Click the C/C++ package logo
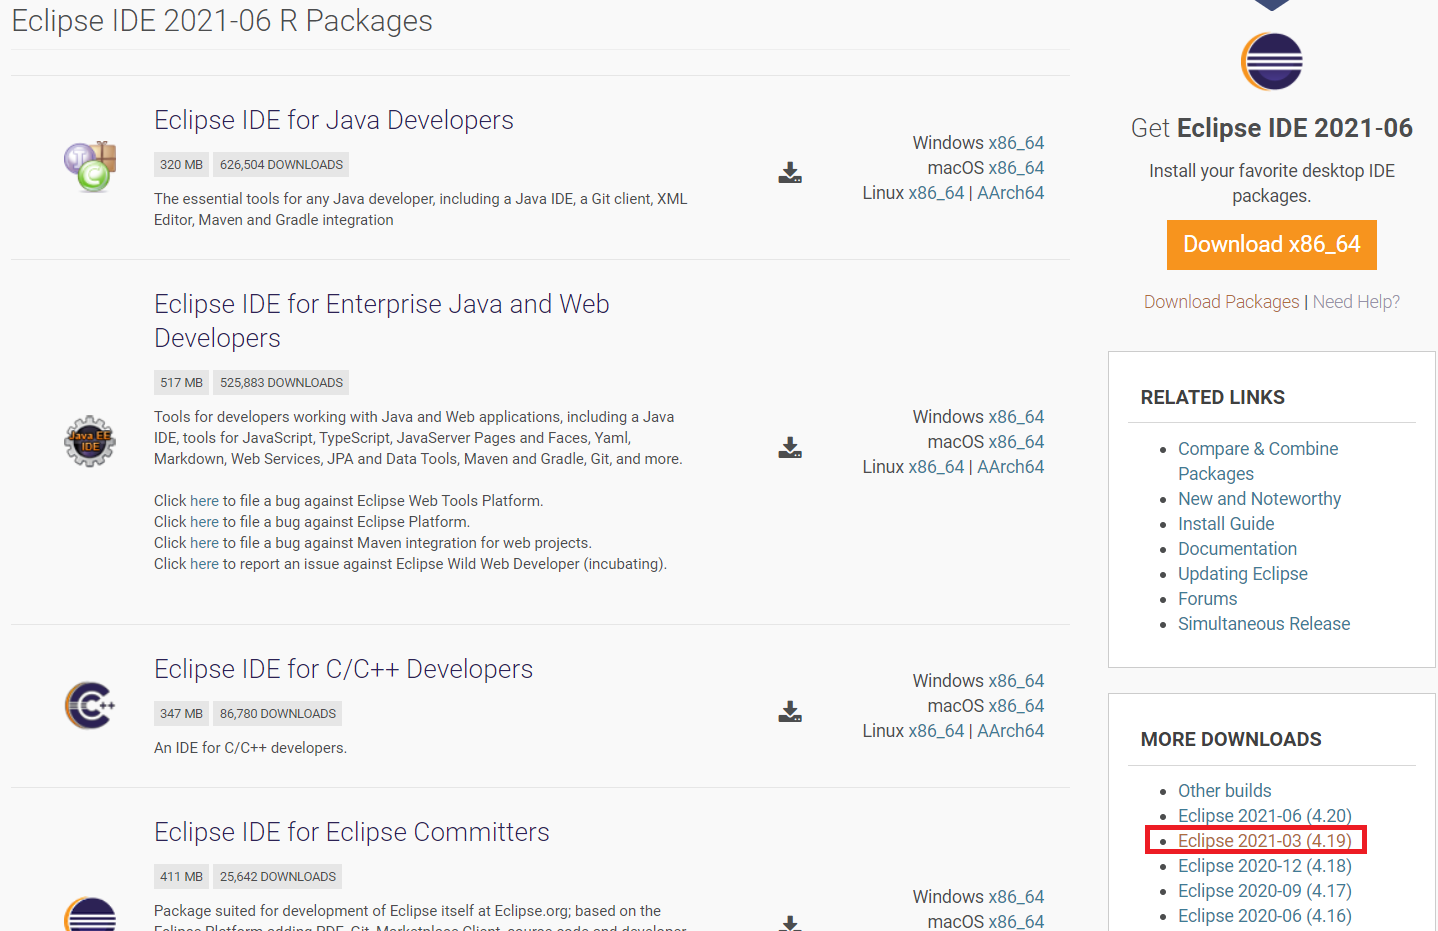The width and height of the screenshot is (1438, 931). pyautogui.click(x=90, y=705)
